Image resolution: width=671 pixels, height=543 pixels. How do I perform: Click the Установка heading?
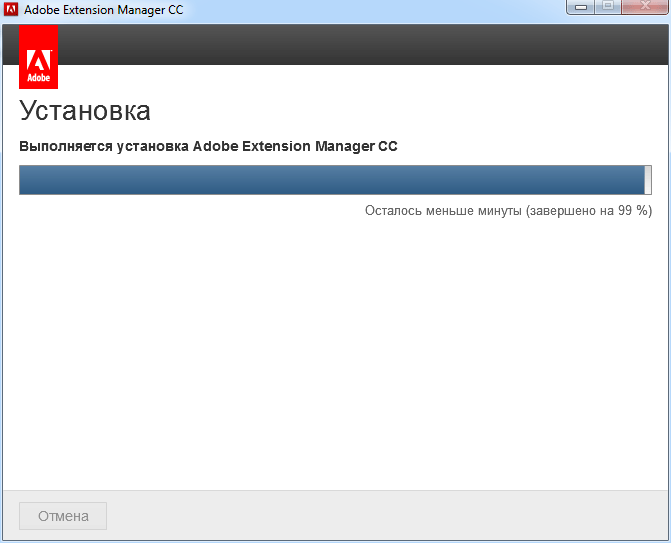pos(85,111)
